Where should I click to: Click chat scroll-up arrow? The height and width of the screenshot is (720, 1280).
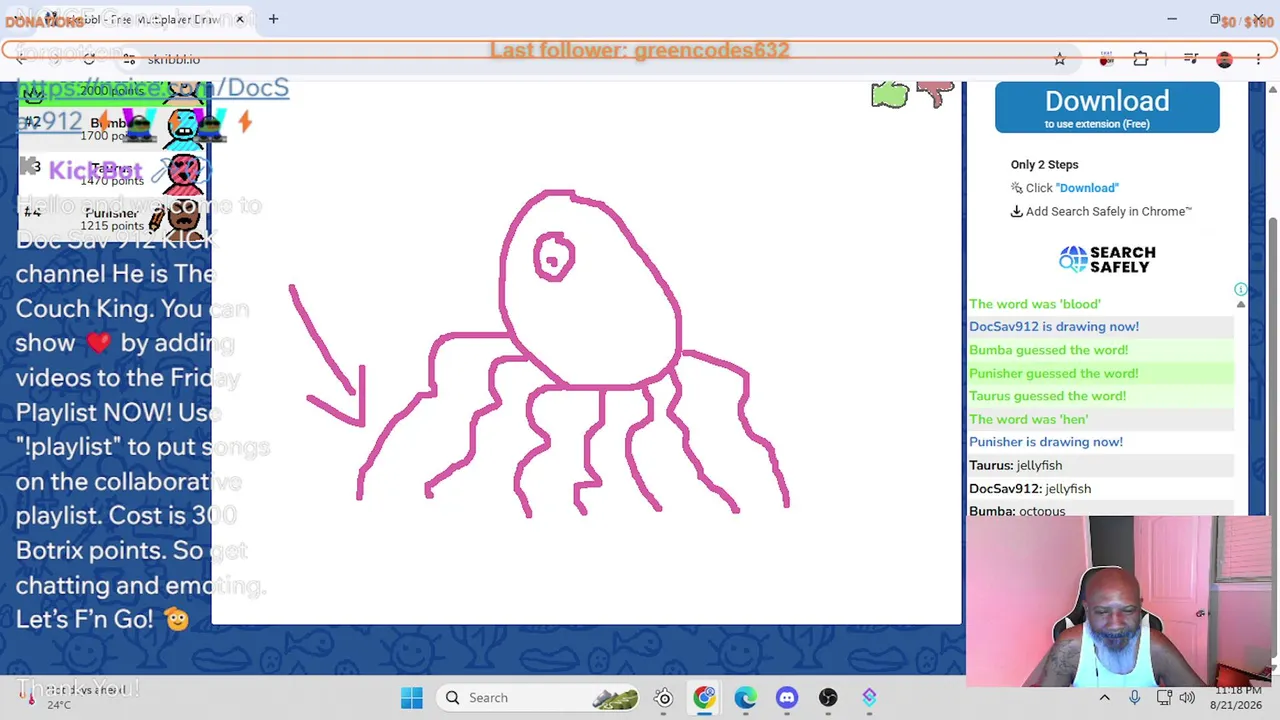(1241, 304)
